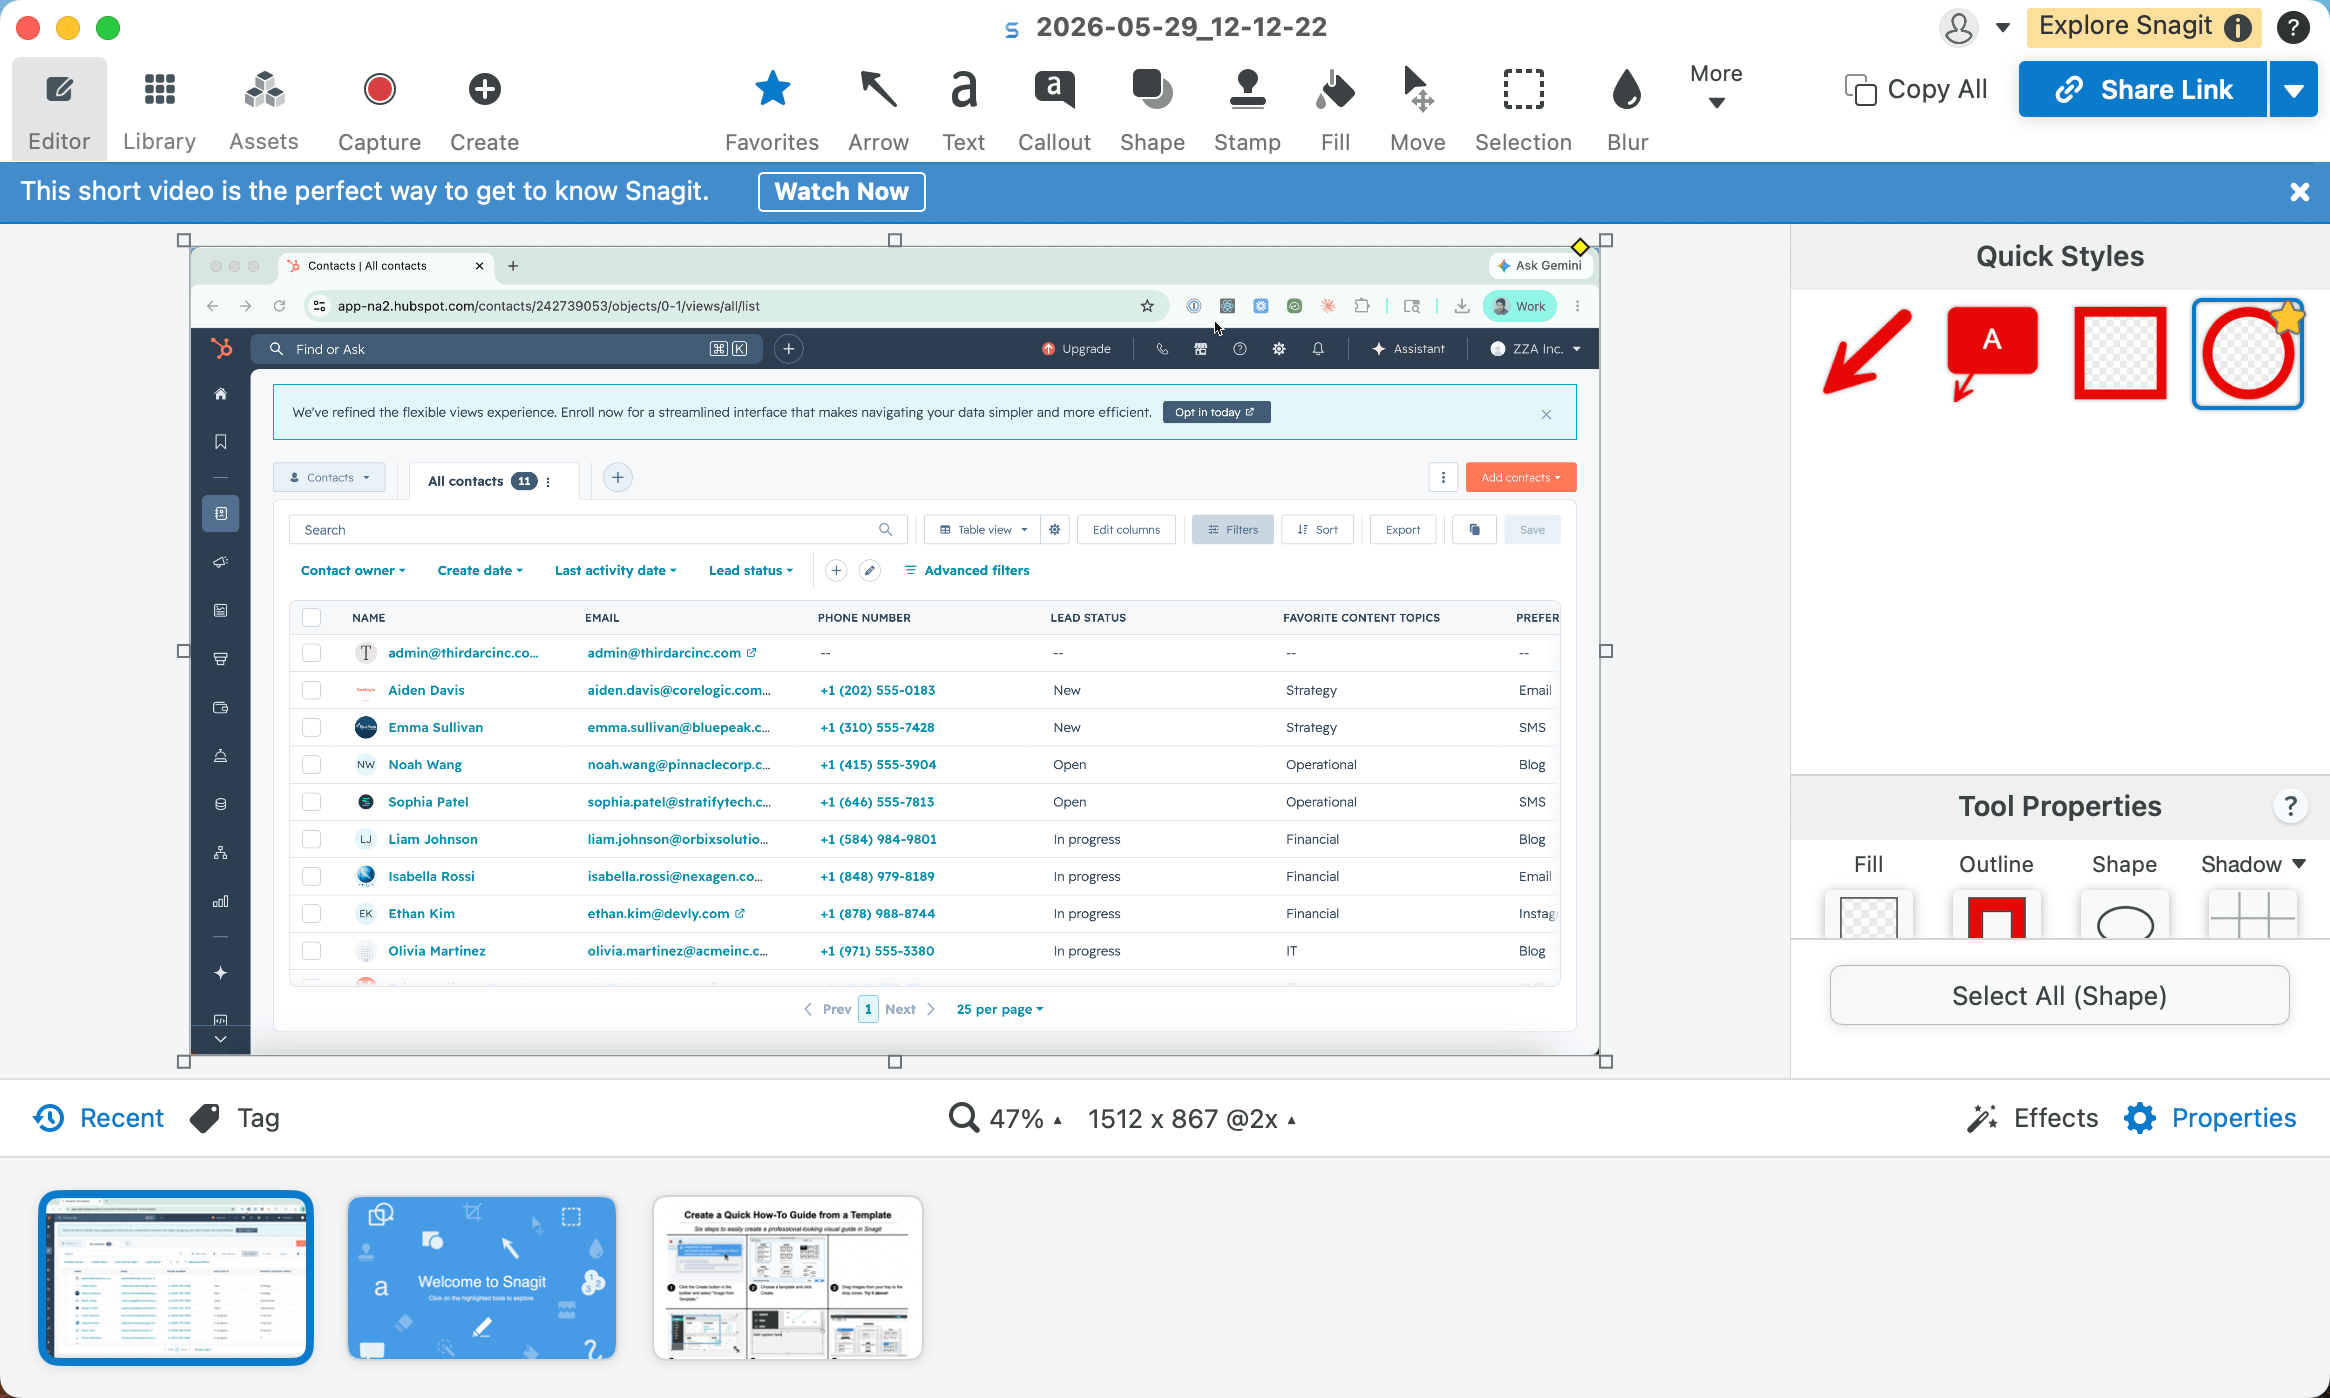The height and width of the screenshot is (1398, 2330).
Task: Select the Blur tool
Action: [1627, 109]
